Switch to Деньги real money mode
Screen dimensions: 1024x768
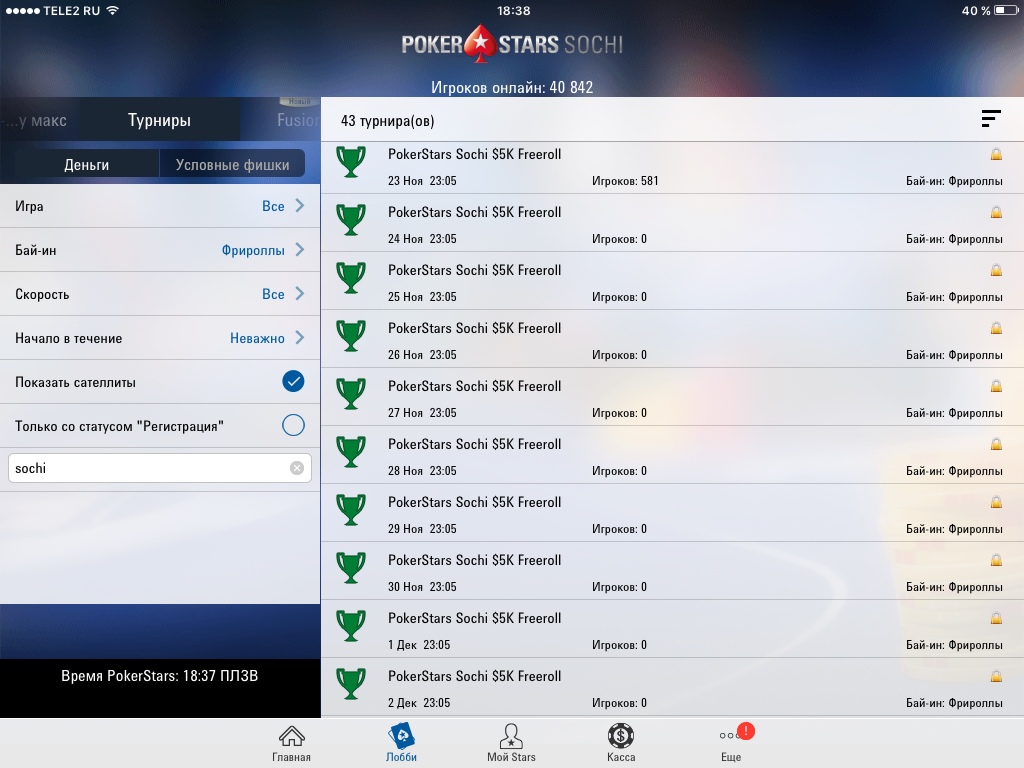click(x=86, y=165)
